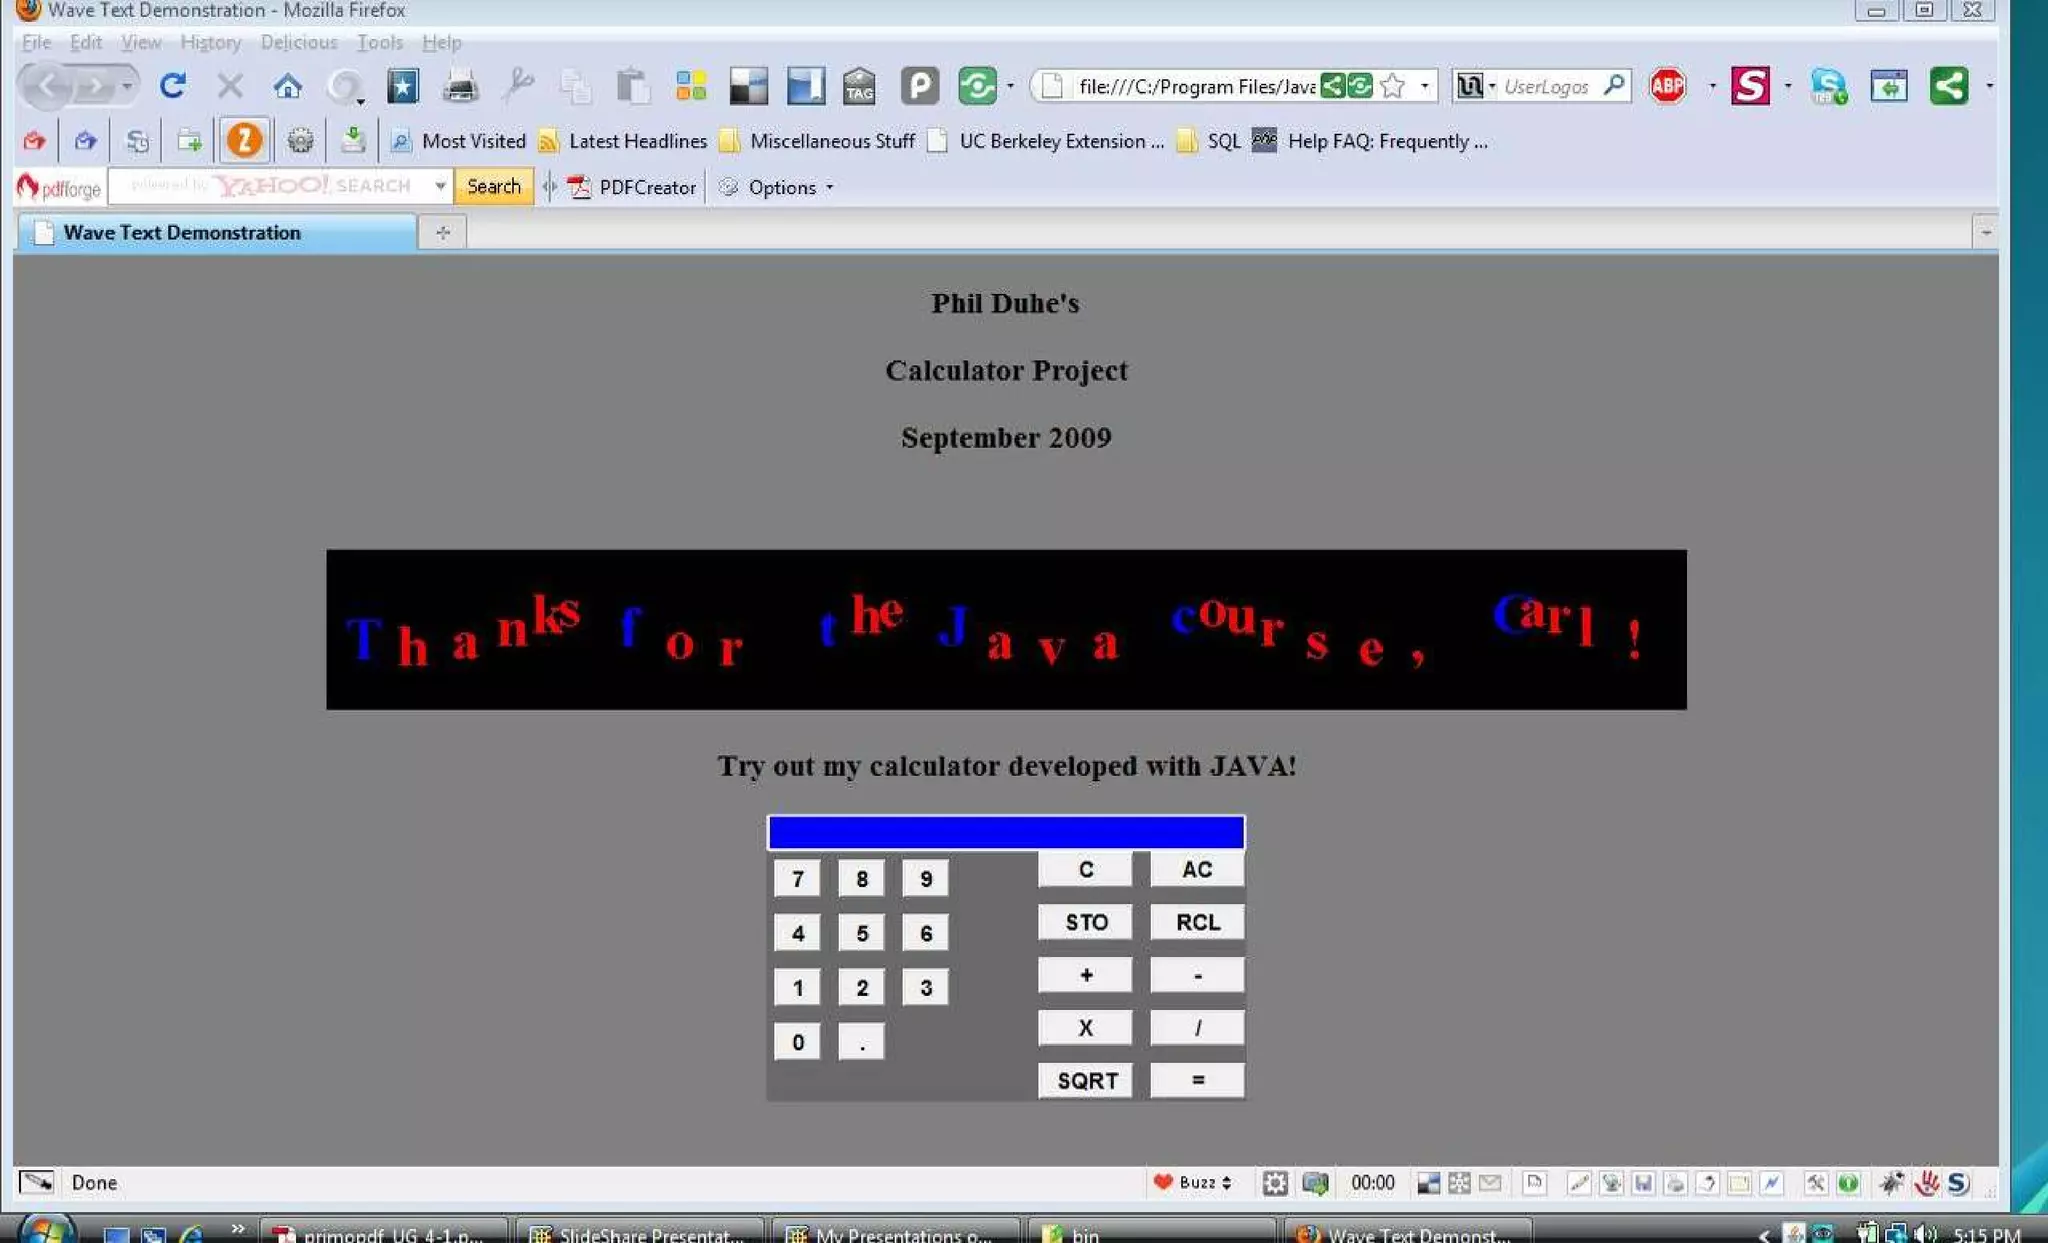Open the Yahoo search field dropdown arrow
2048x1243 pixels.
point(440,186)
